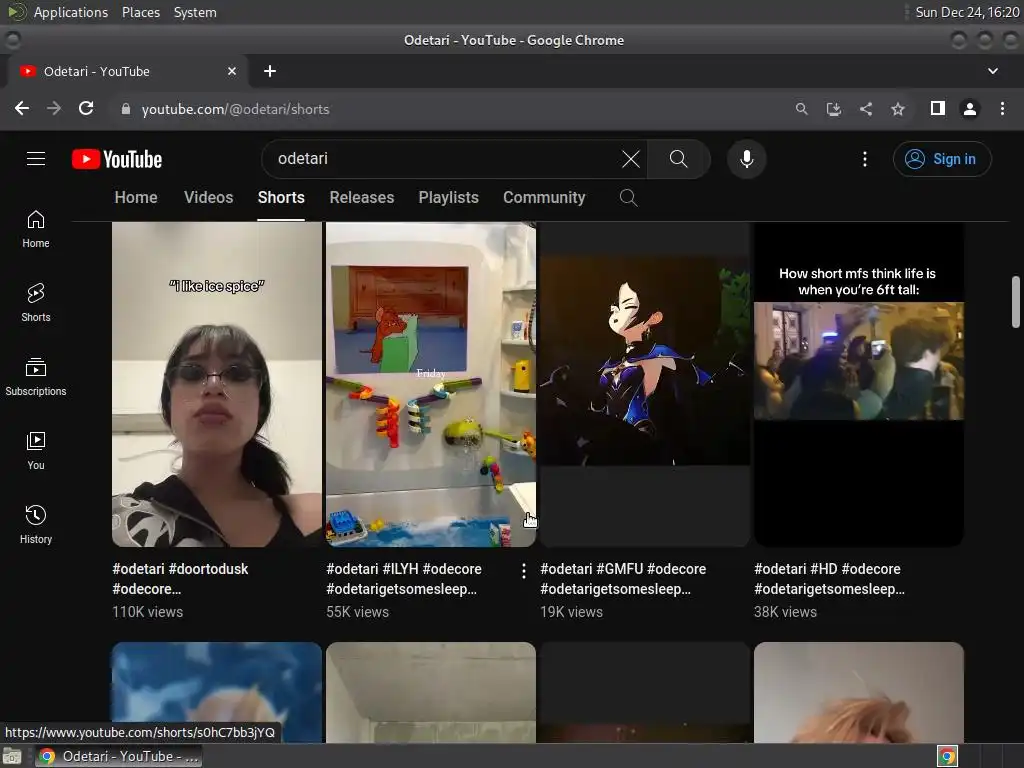
Task: Click the "38K views" text
Action: [x=785, y=612]
